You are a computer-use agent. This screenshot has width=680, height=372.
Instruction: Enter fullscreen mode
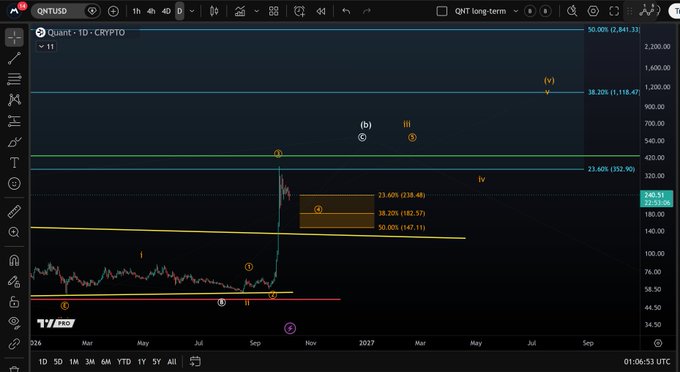coord(614,11)
